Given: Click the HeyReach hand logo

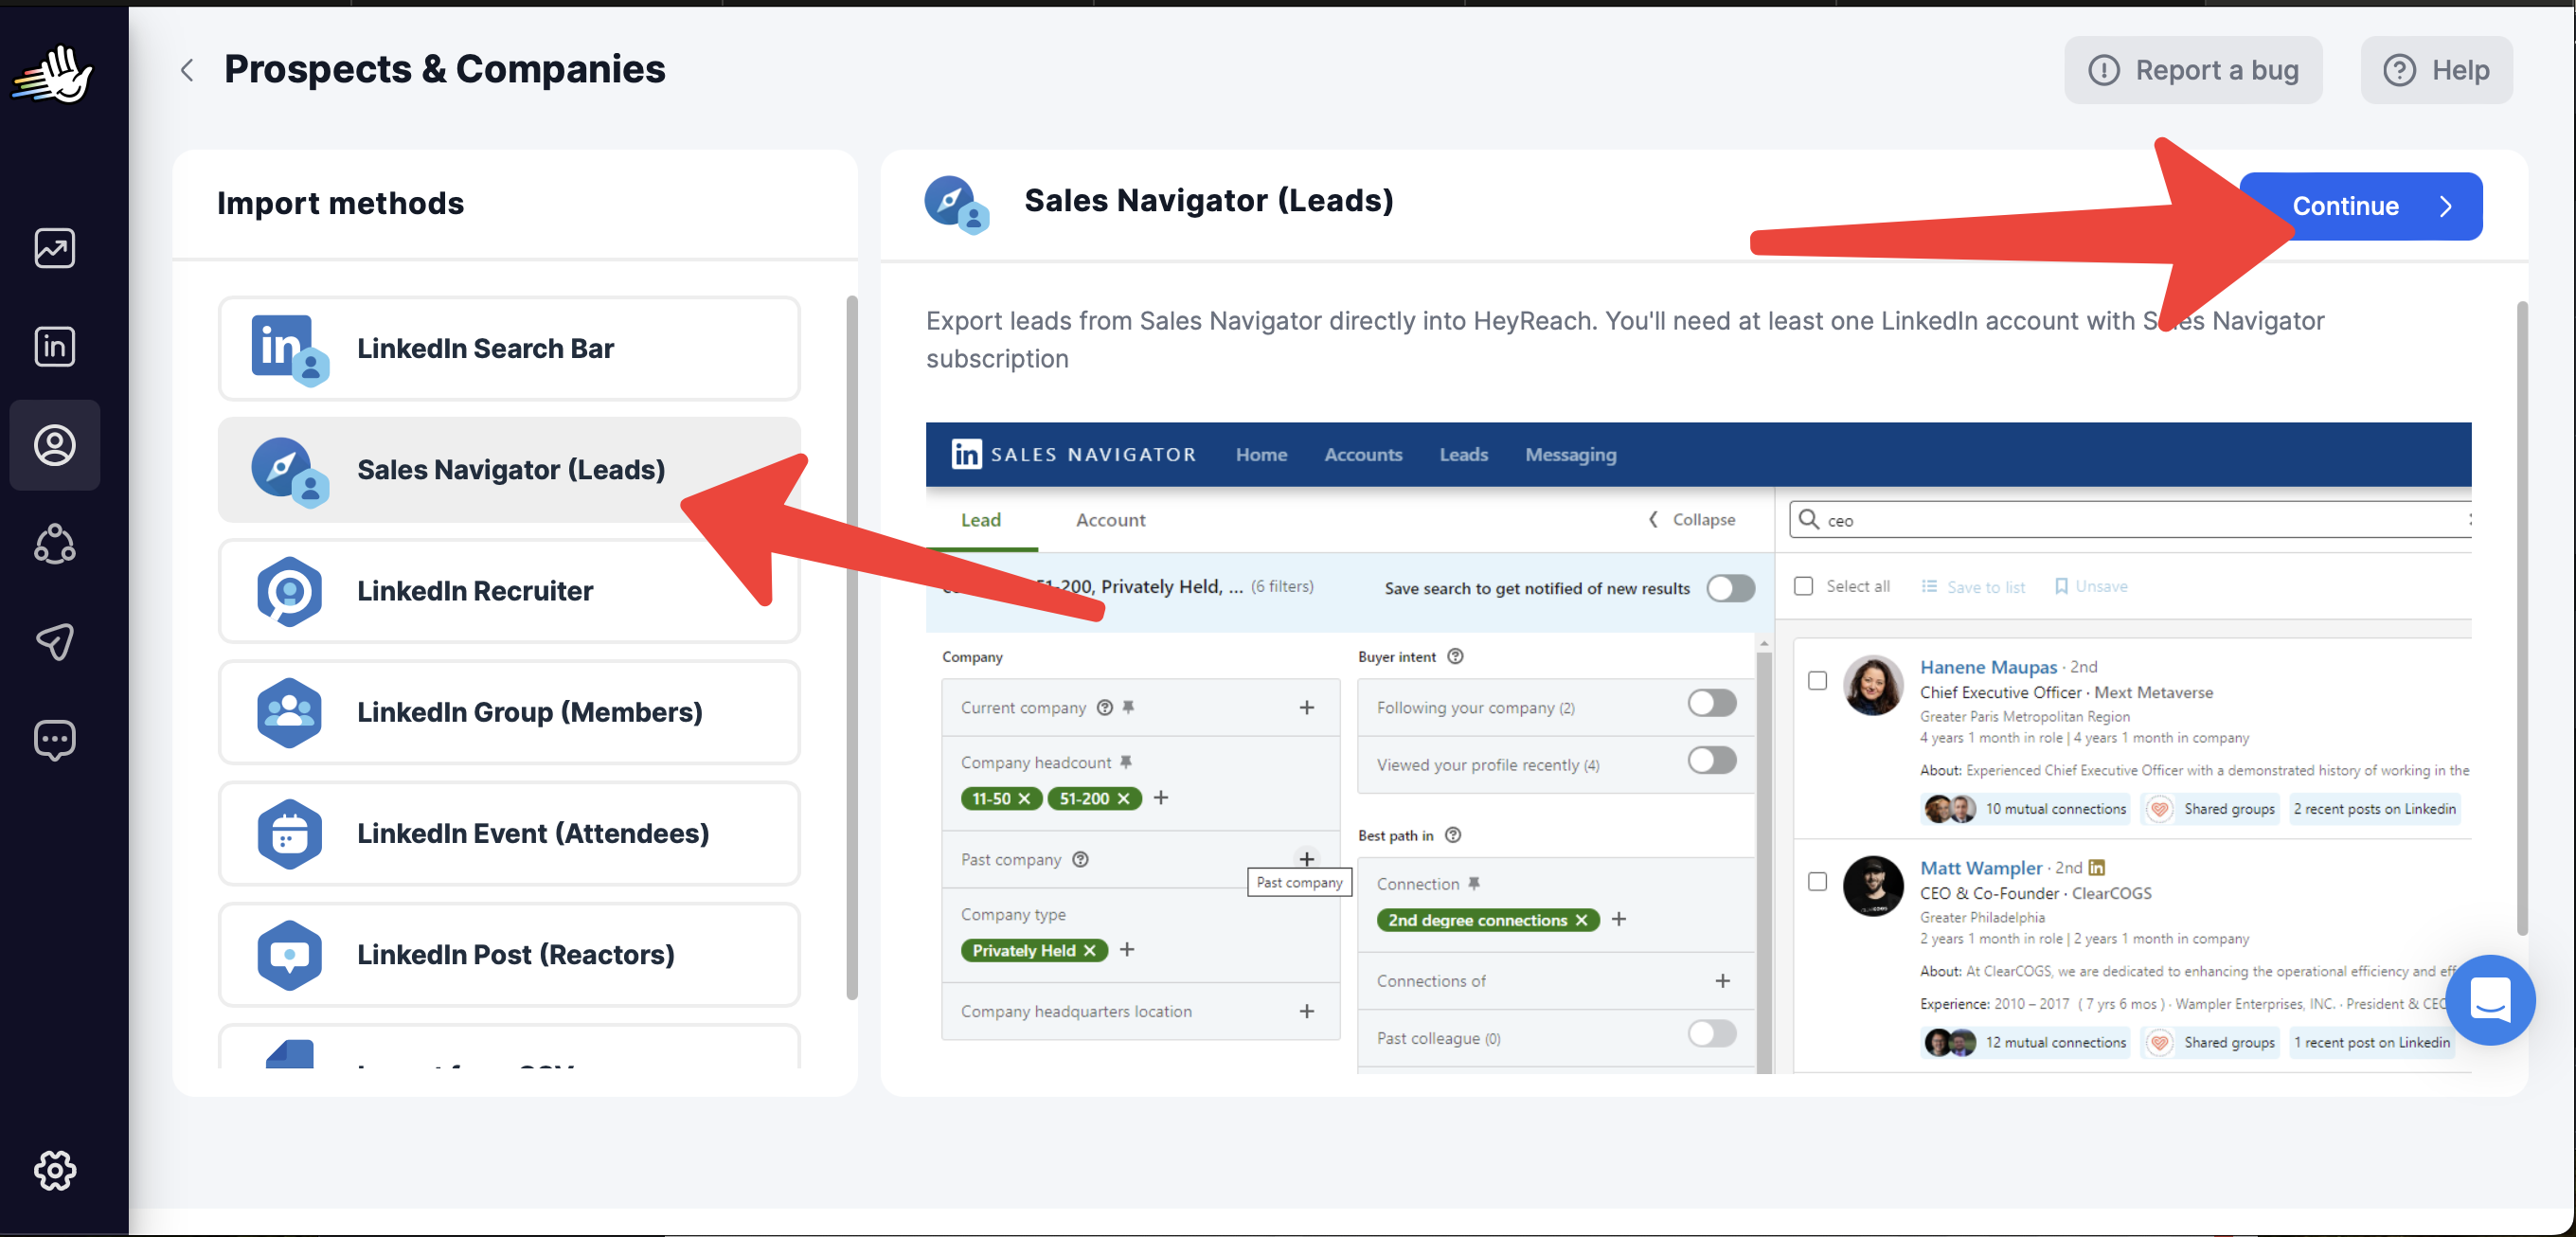Looking at the screenshot, I should point(54,74).
